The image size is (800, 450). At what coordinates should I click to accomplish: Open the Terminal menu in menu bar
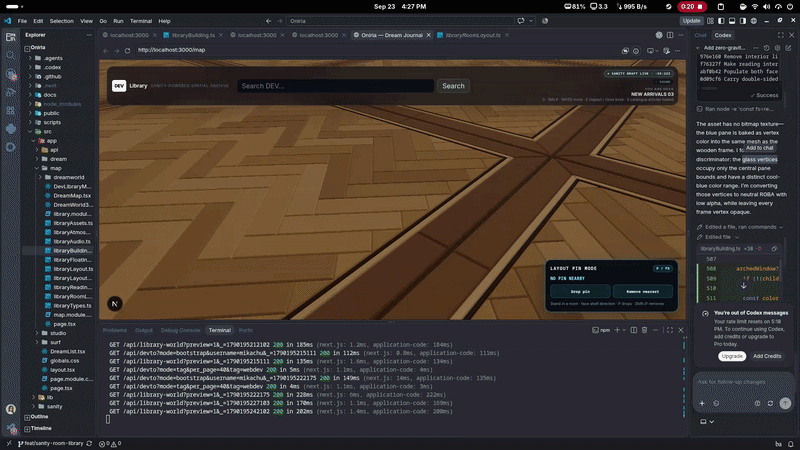(x=141, y=21)
